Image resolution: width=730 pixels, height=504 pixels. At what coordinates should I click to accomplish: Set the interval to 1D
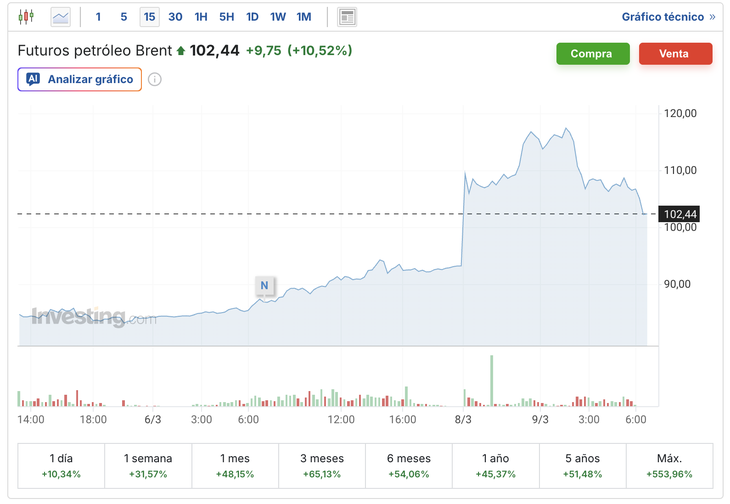pyautogui.click(x=252, y=17)
